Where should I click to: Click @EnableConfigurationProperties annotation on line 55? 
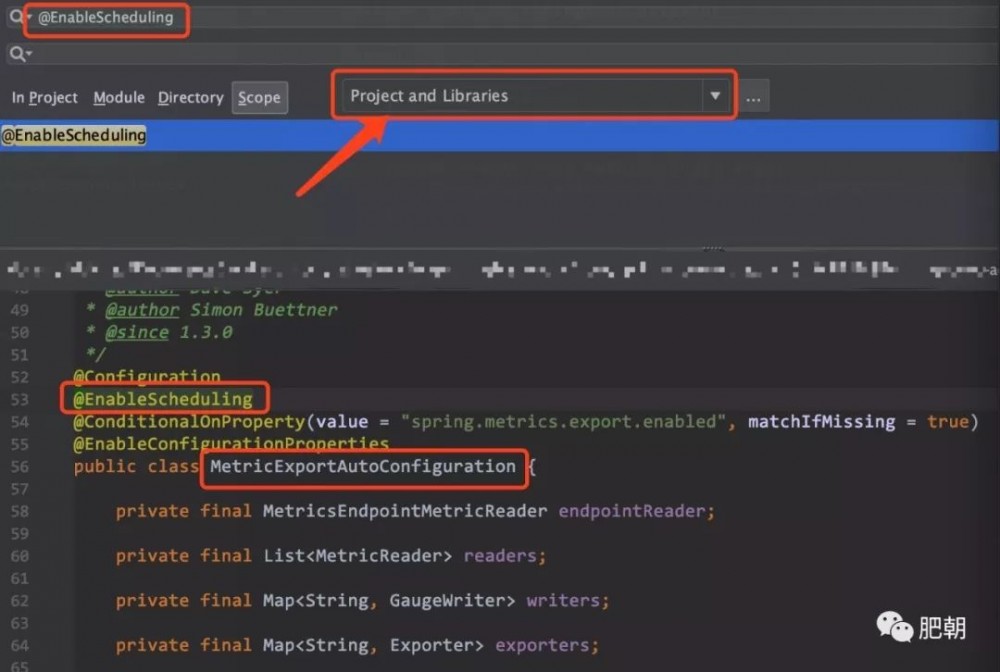coord(231,444)
